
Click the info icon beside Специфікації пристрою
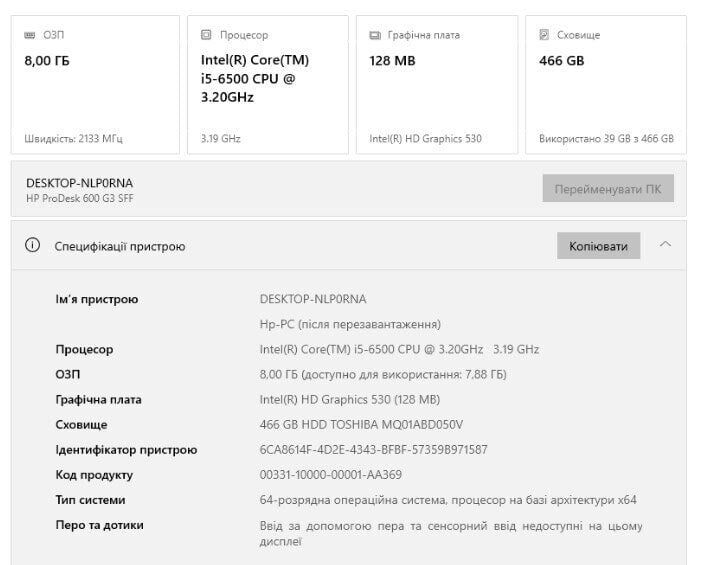32,246
